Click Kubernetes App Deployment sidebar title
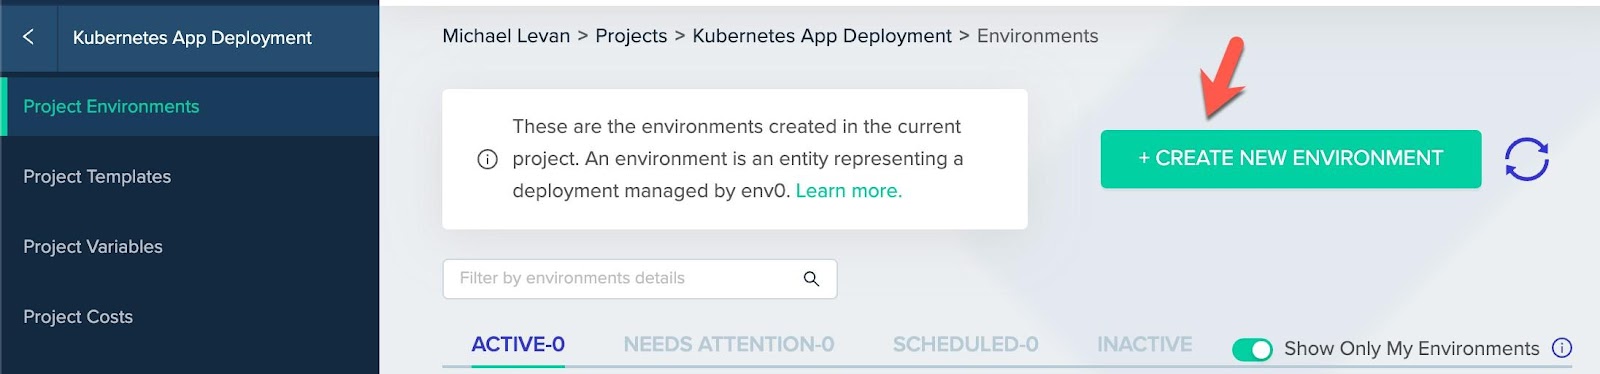 pyautogui.click(x=192, y=38)
